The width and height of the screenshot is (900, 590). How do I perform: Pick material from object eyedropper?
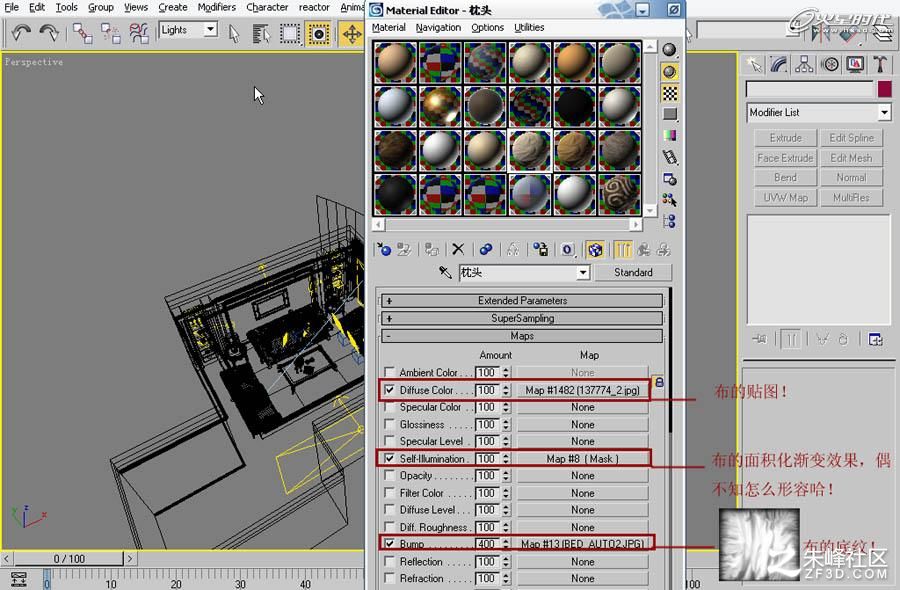click(x=445, y=272)
